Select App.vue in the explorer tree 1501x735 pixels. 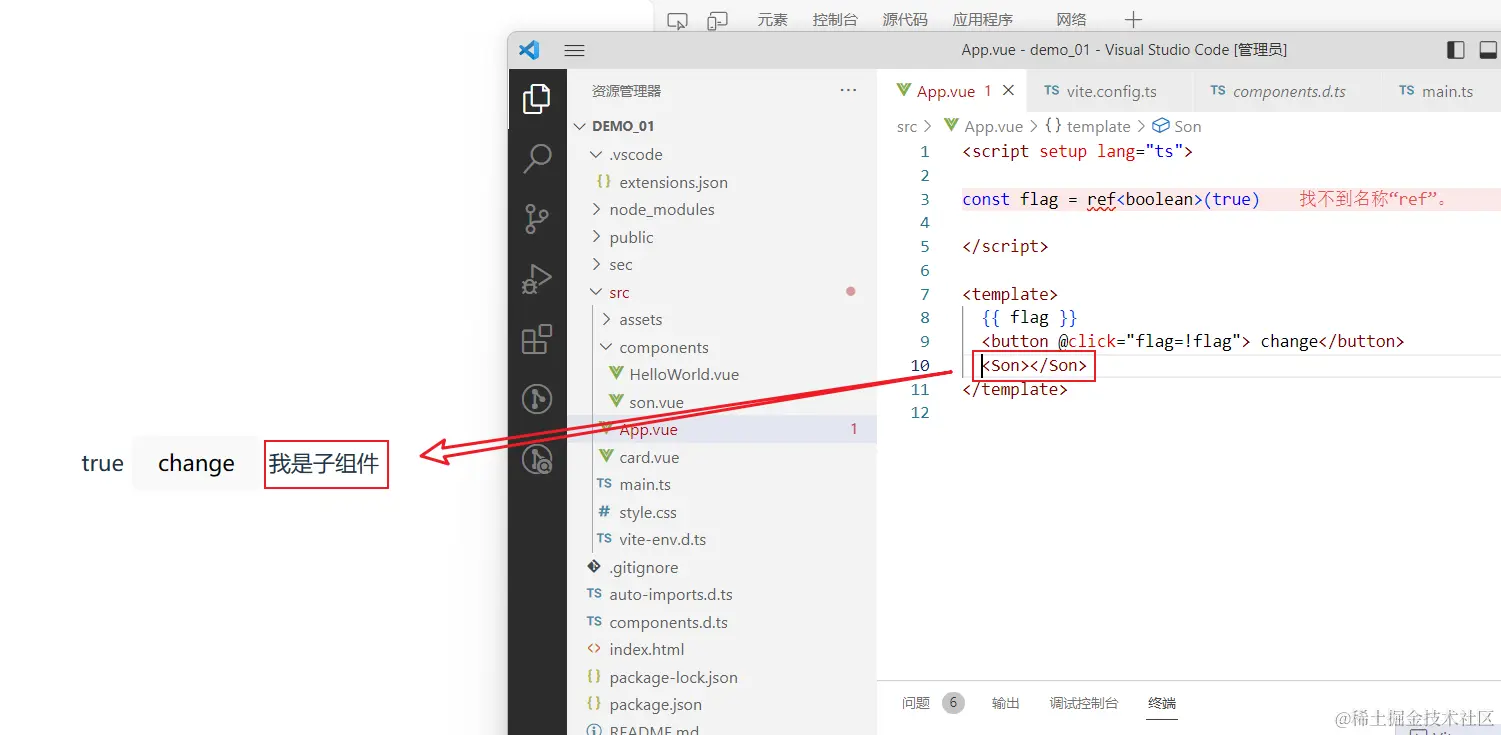(x=722, y=429)
